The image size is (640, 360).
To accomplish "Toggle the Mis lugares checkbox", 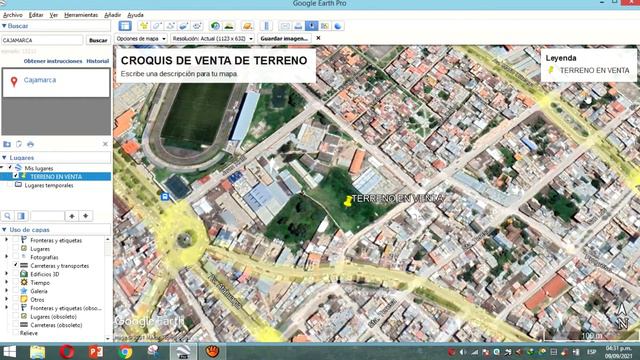I will [10, 168].
